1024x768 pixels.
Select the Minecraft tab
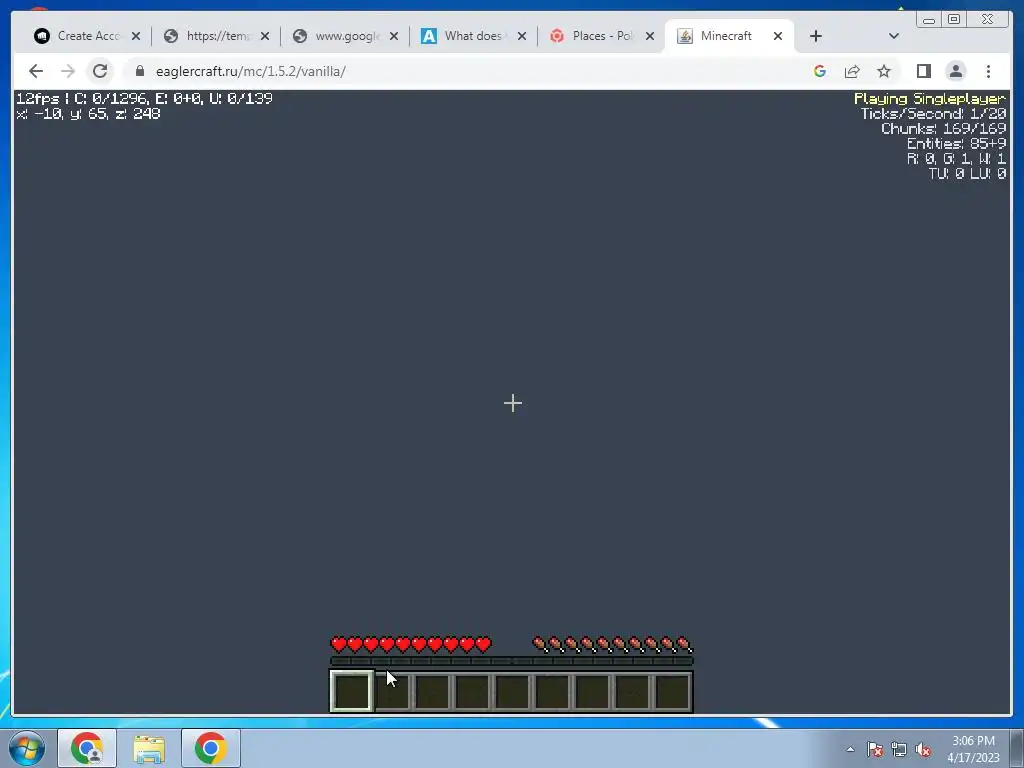tap(725, 36)
